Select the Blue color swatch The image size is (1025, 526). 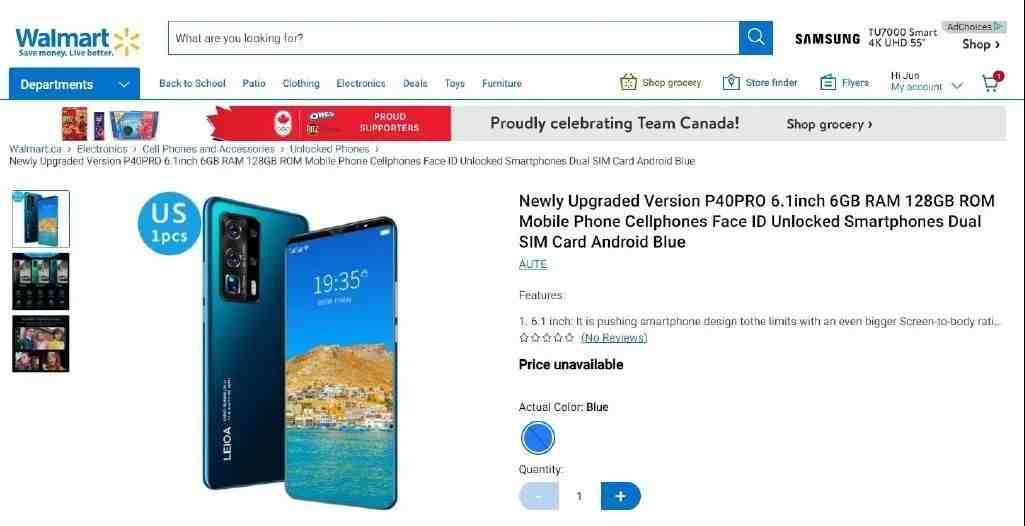point(538,438)
